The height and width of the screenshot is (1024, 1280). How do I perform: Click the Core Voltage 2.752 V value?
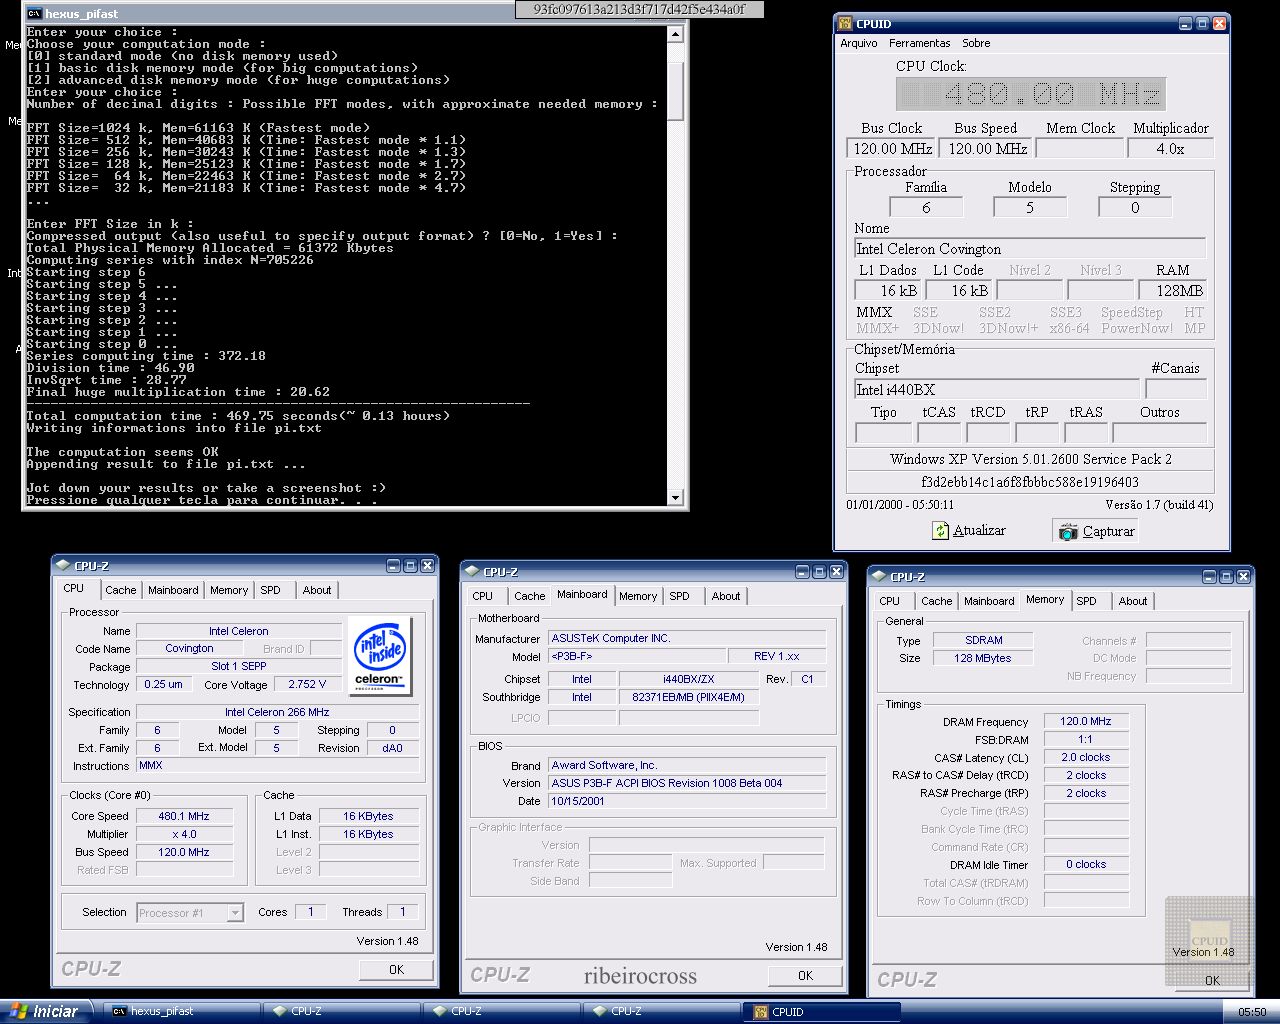coord(307,685)
